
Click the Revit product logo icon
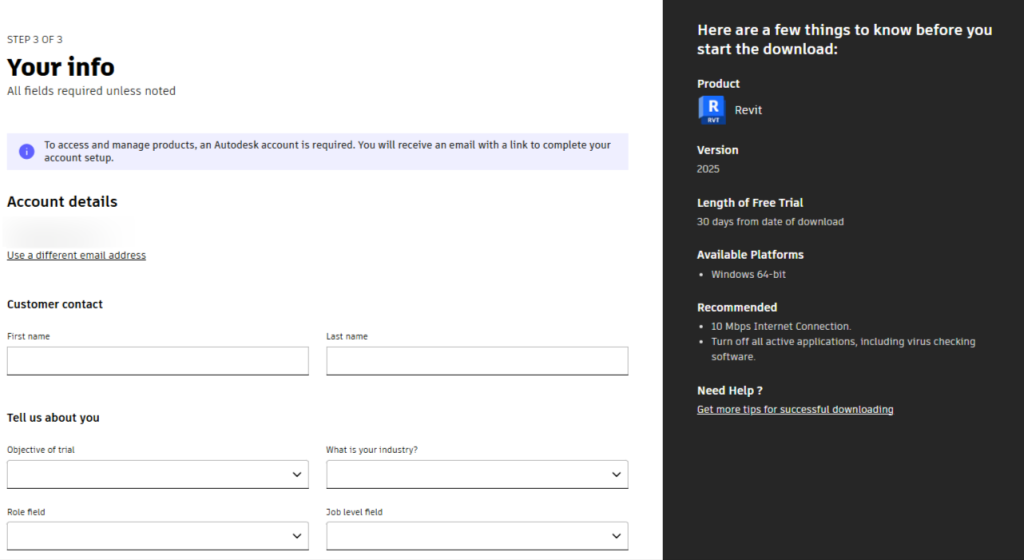coord(712,110)
